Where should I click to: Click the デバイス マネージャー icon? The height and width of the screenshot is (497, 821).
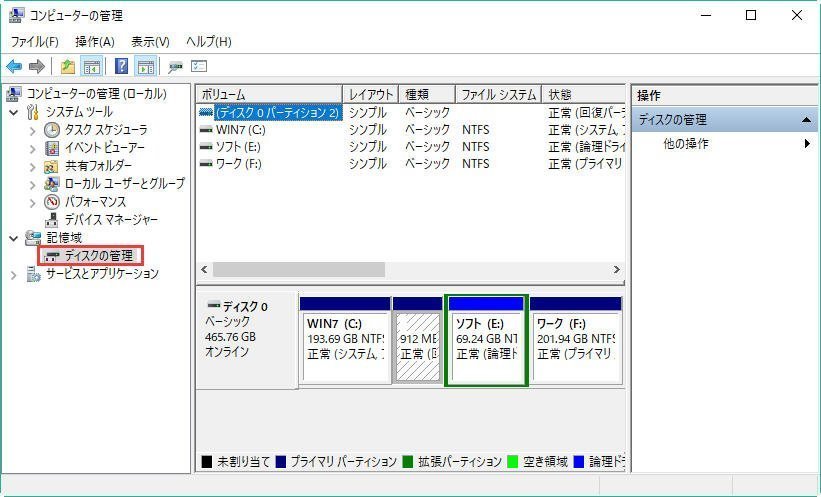pos(51,220)
